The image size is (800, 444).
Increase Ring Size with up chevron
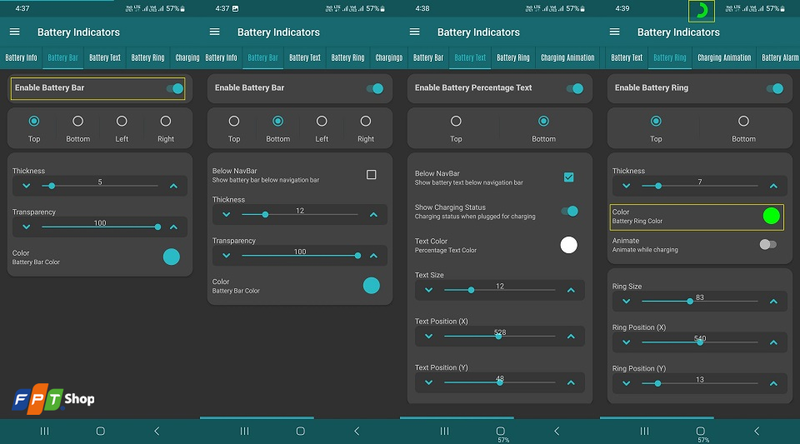773,301
